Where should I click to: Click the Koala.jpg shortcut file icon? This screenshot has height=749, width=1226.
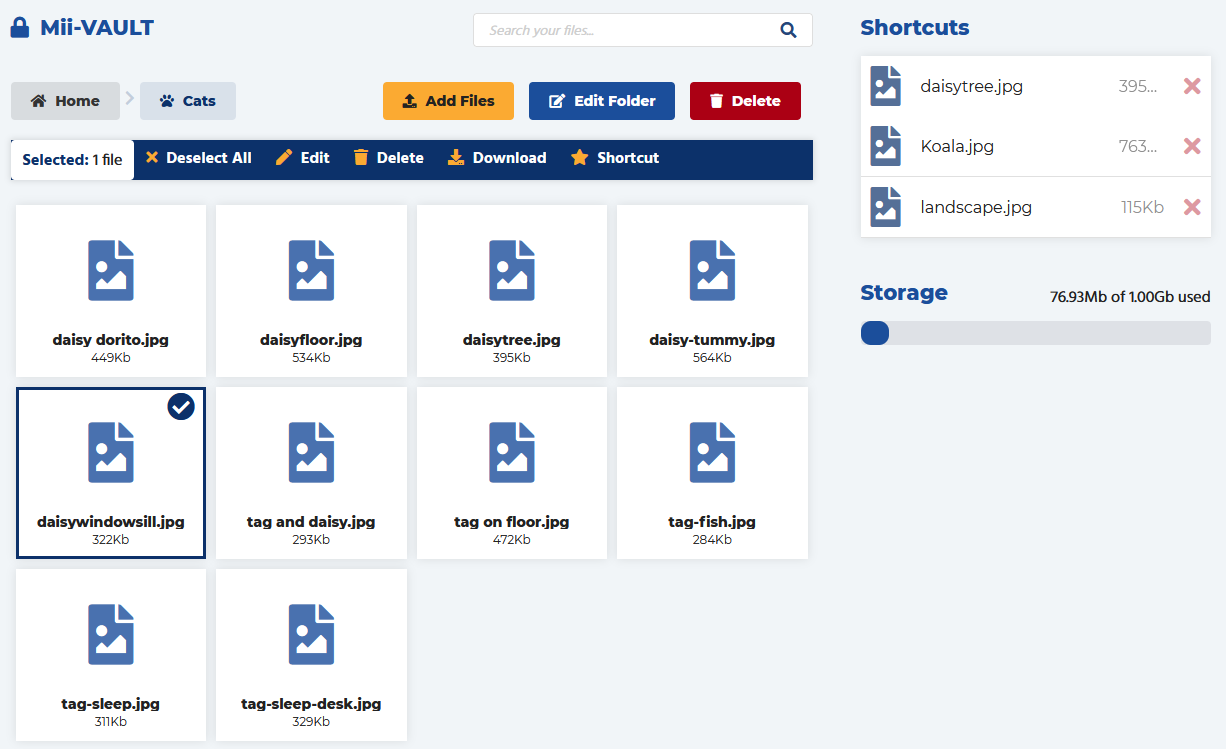point(885,146)
